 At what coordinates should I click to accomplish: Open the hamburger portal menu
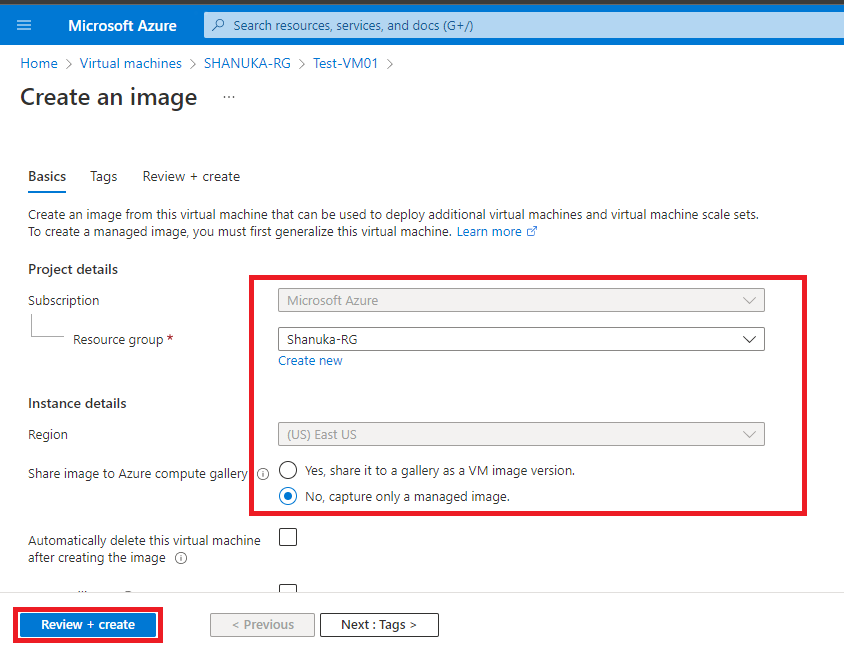pos(24,25)
